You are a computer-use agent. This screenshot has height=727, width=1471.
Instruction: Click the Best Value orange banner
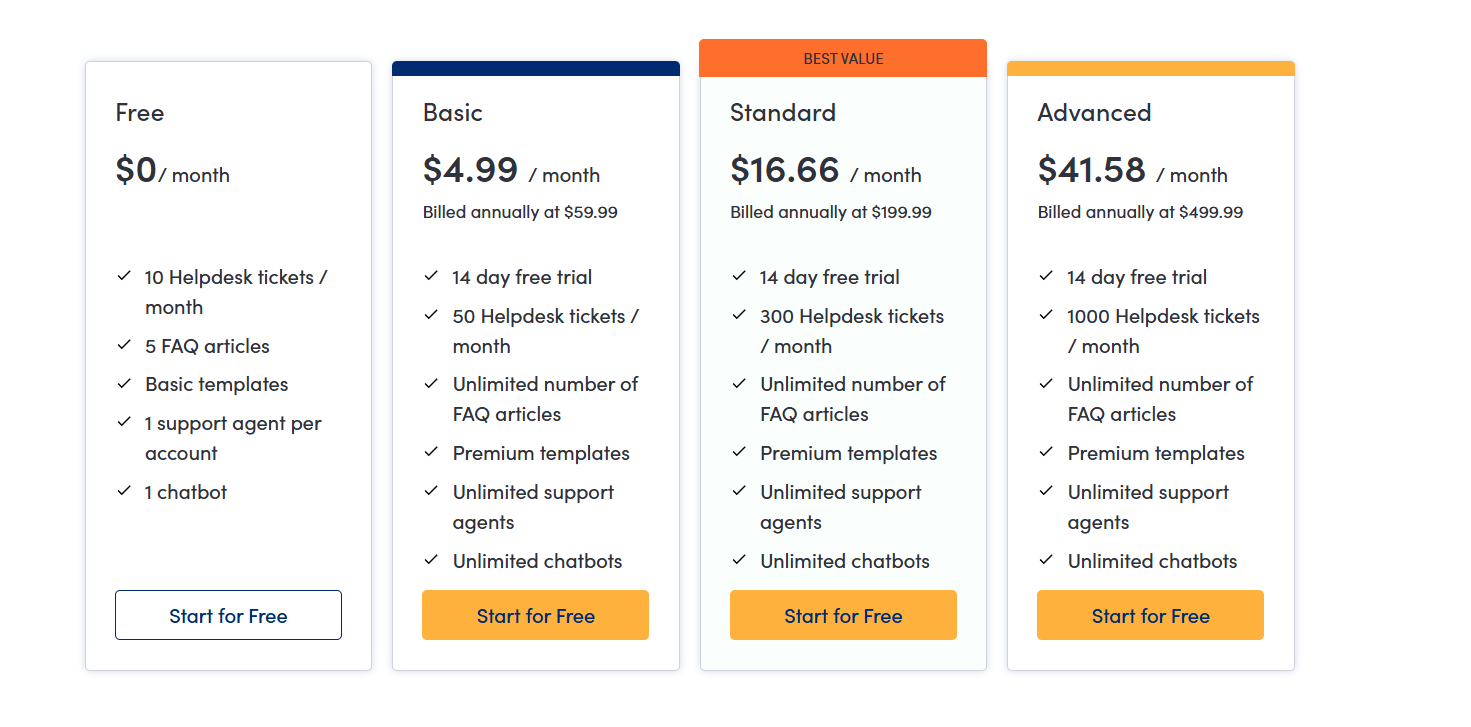[843, 58]
